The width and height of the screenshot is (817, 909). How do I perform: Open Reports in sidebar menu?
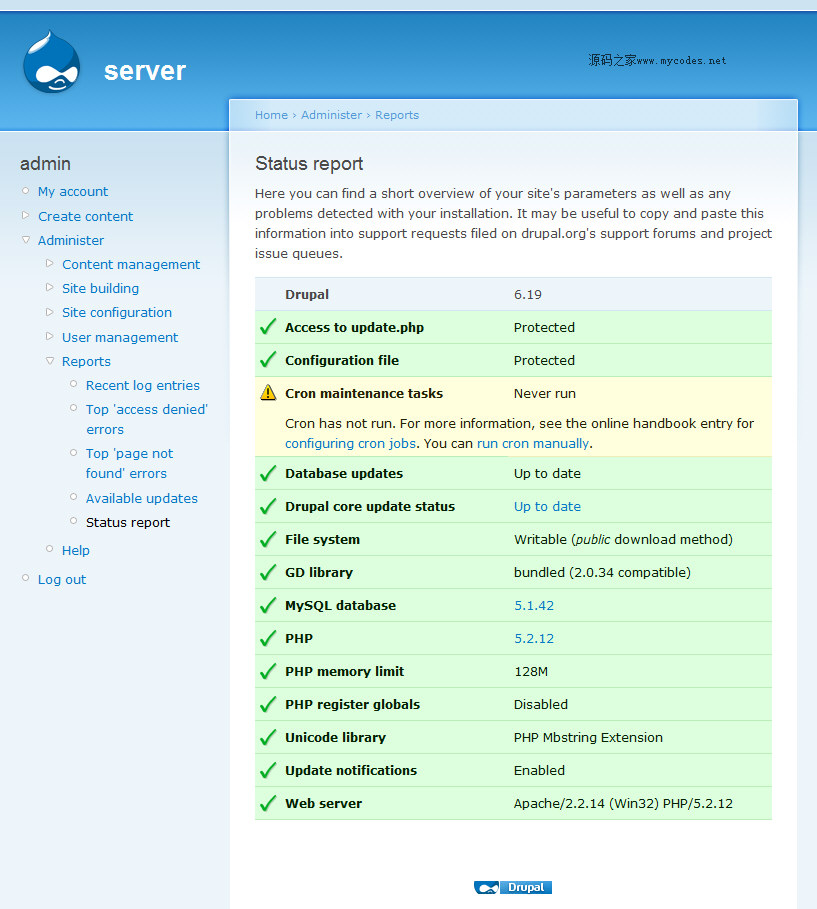(86, 361)
